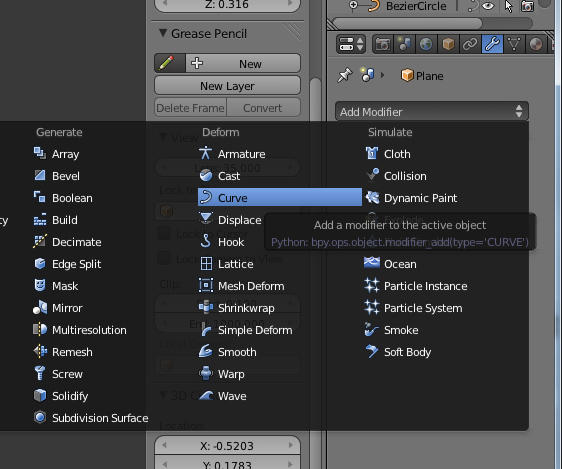562x469 pixels.
Task: Toggle BezierCircle visibility eye icon
Action: (488, 6)
